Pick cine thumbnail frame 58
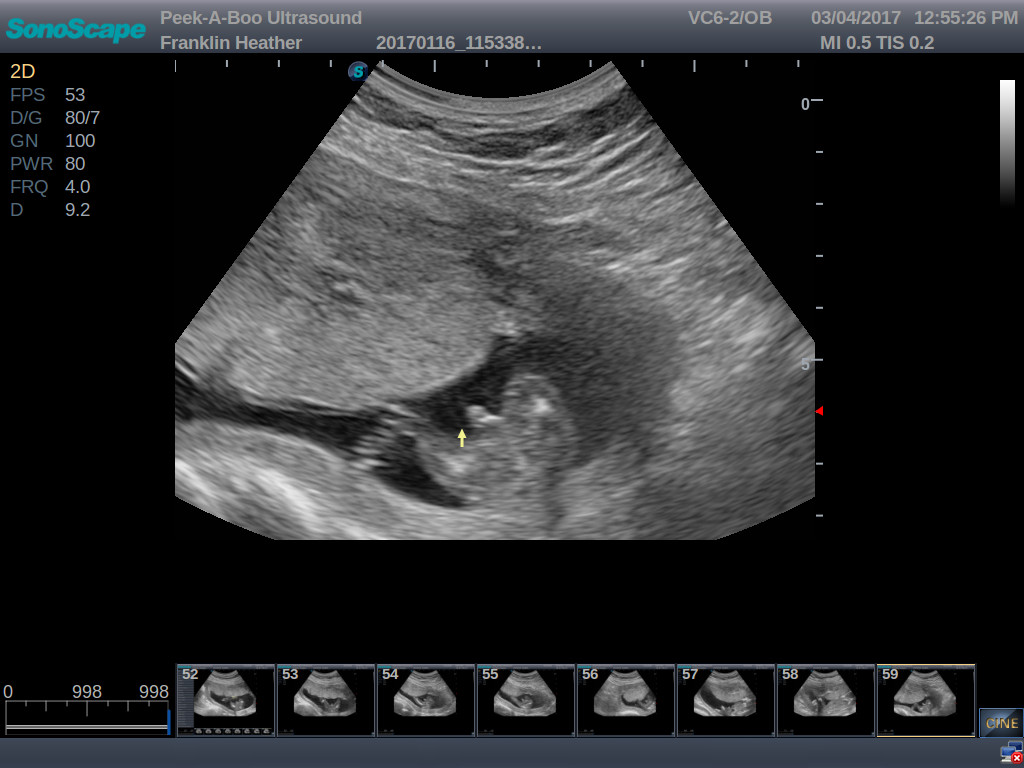Image resolution: width=1024 pixels, height=768 pixels. [x=825, y=700]
